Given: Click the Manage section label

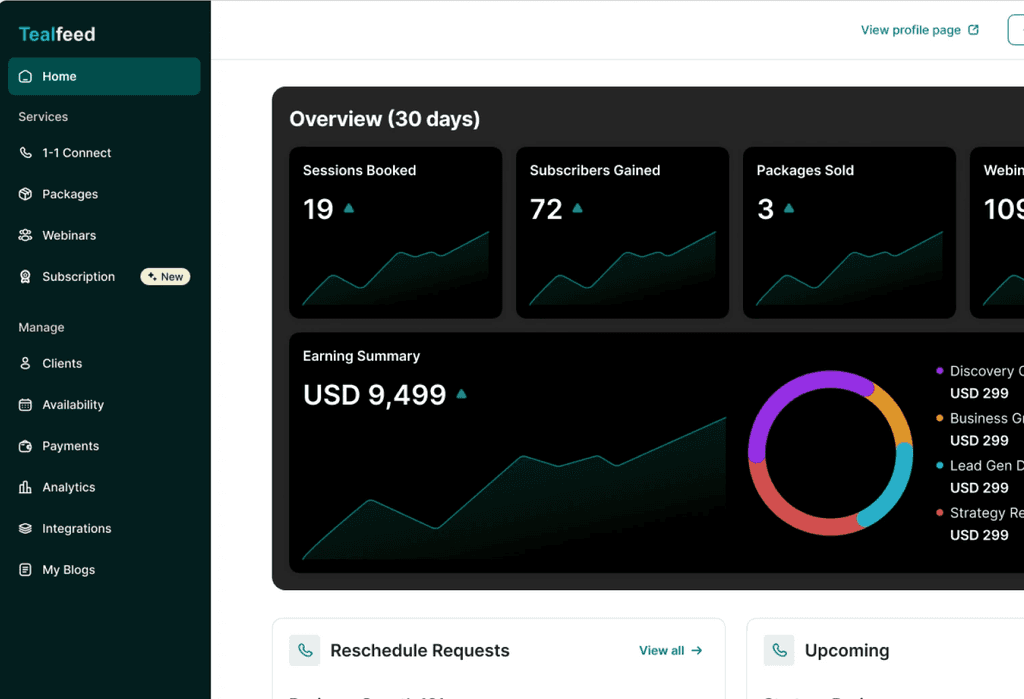Looking at the screenshot, I should [x=41, y=327].
